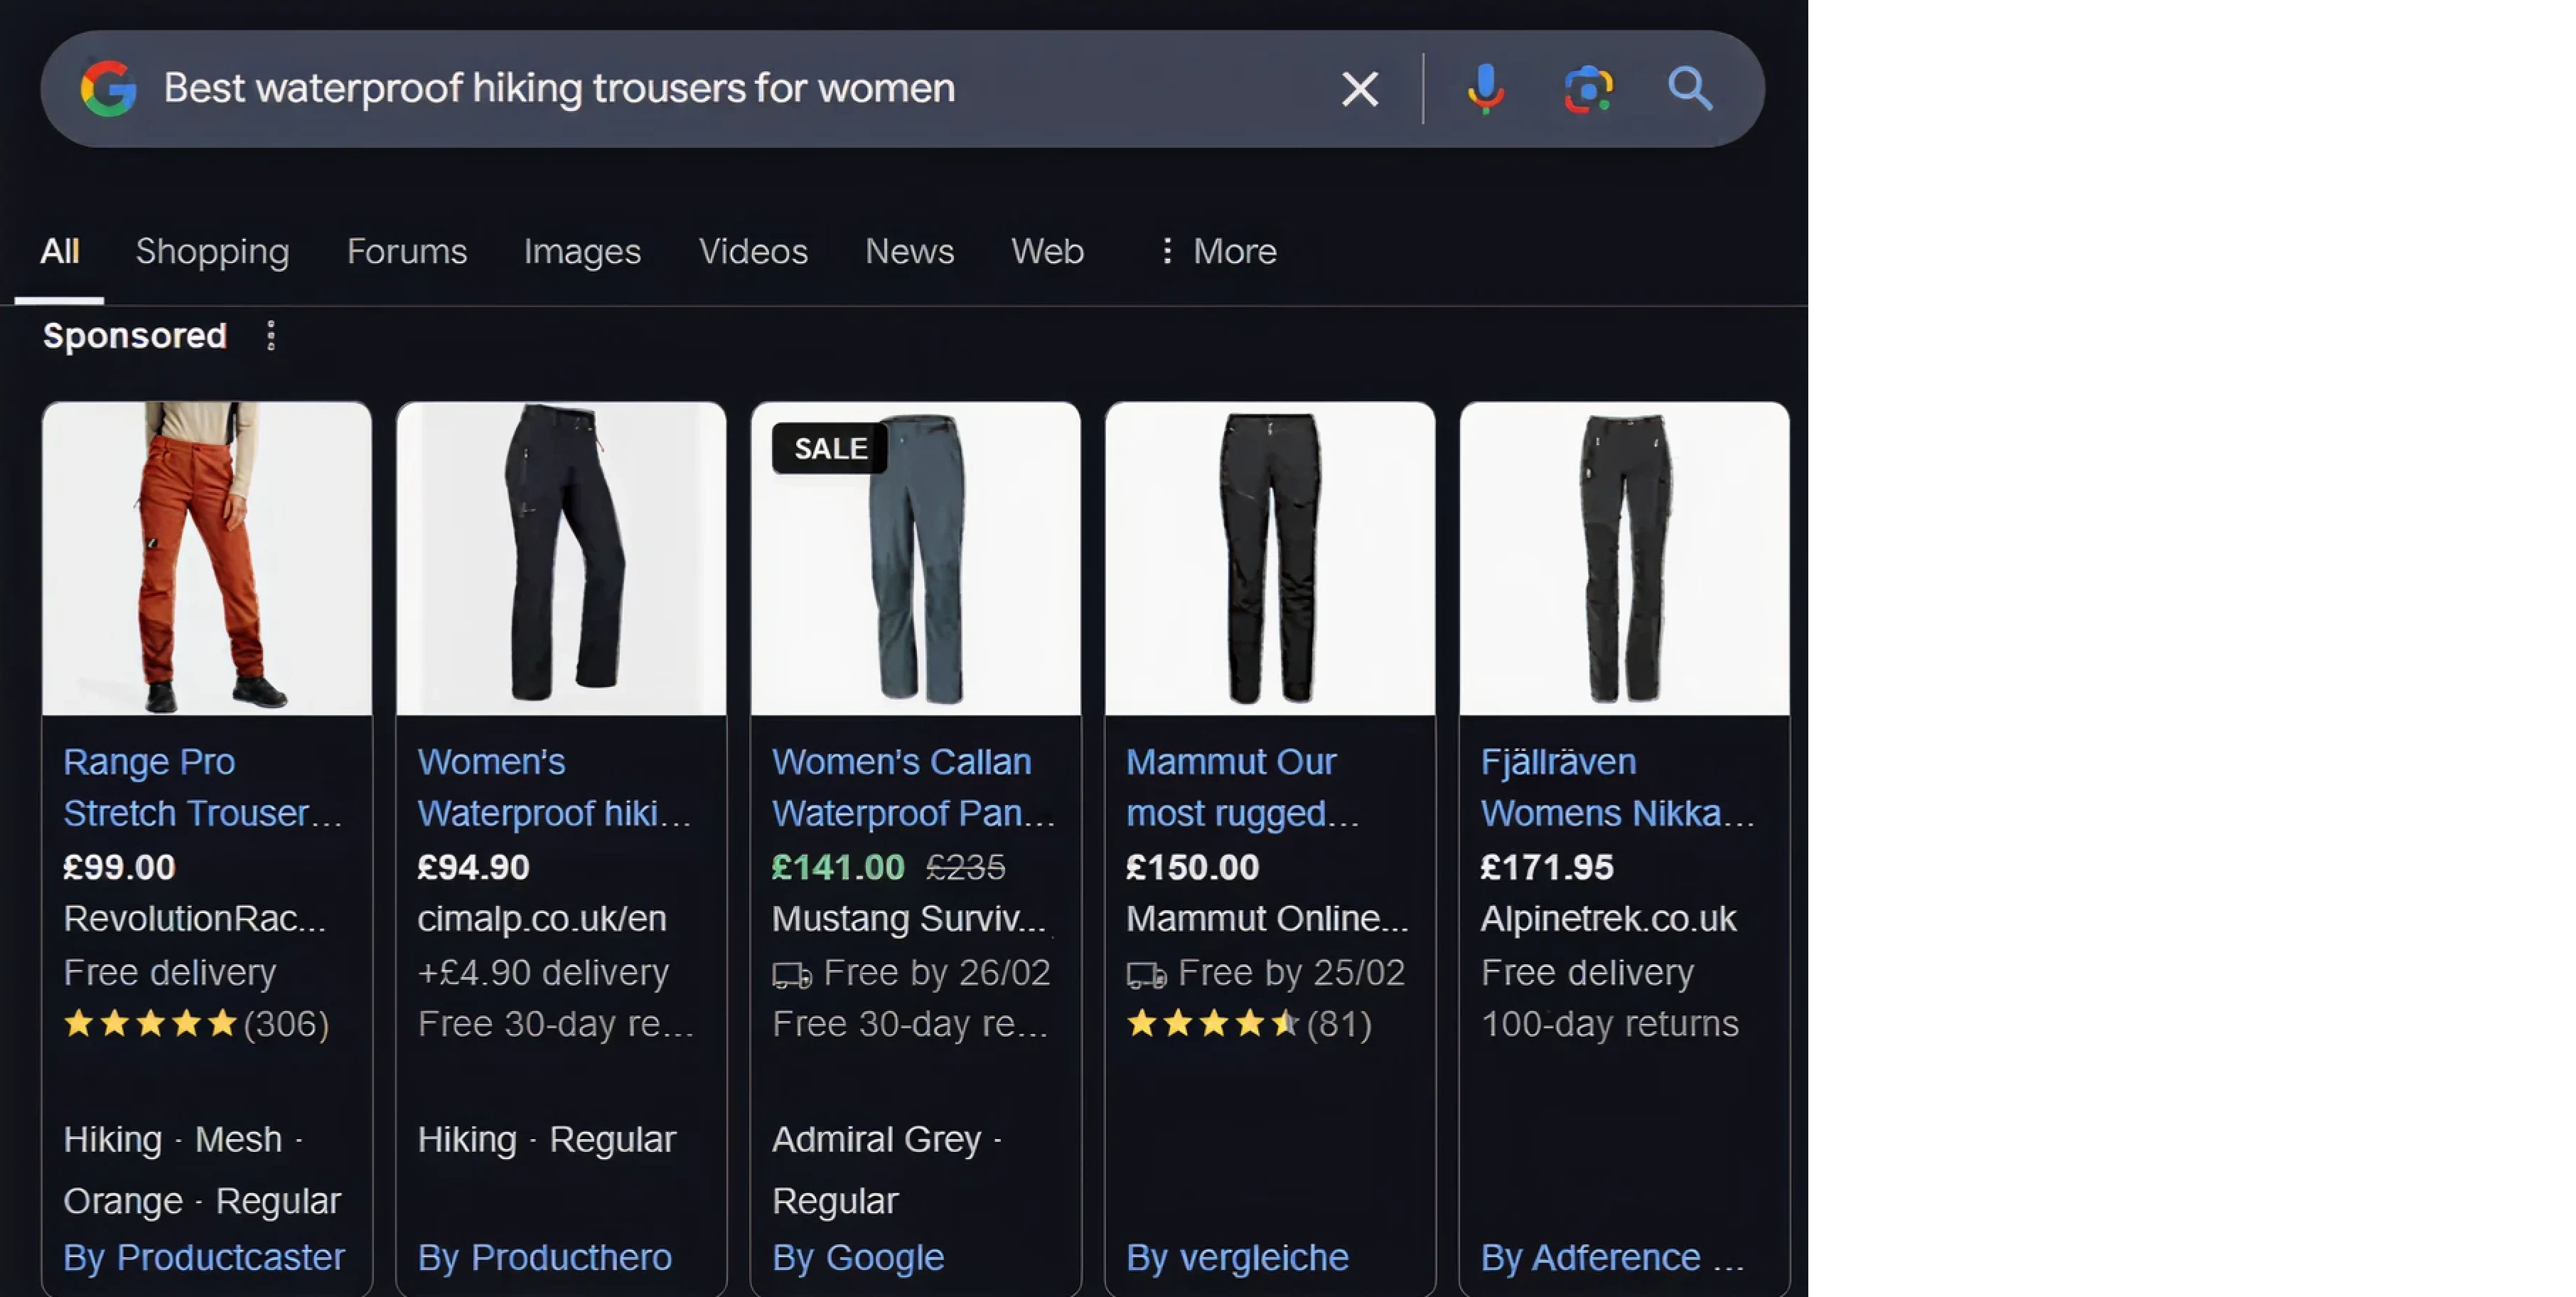Switch to the Forums tab

pyautogui.click(x=406, y=251)
